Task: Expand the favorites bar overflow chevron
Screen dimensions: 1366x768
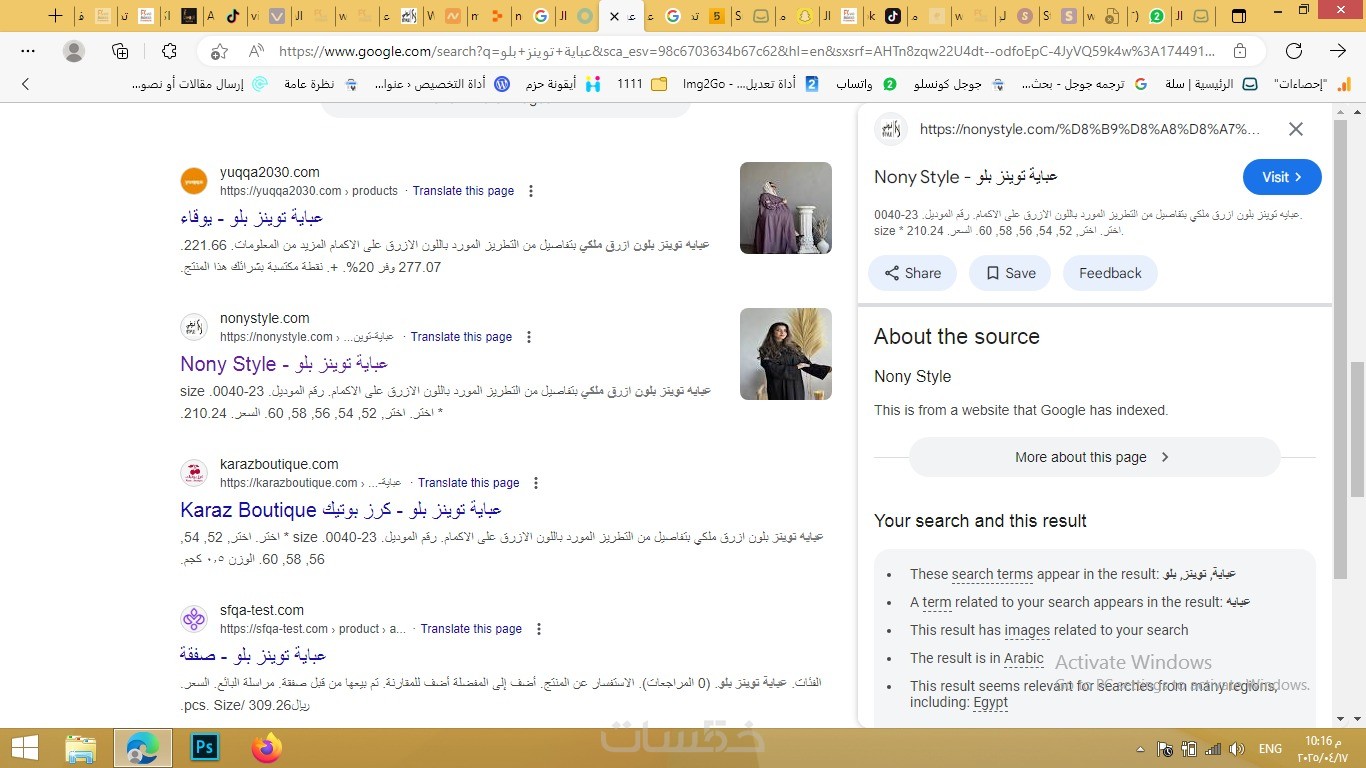Action: coord(26,85)
